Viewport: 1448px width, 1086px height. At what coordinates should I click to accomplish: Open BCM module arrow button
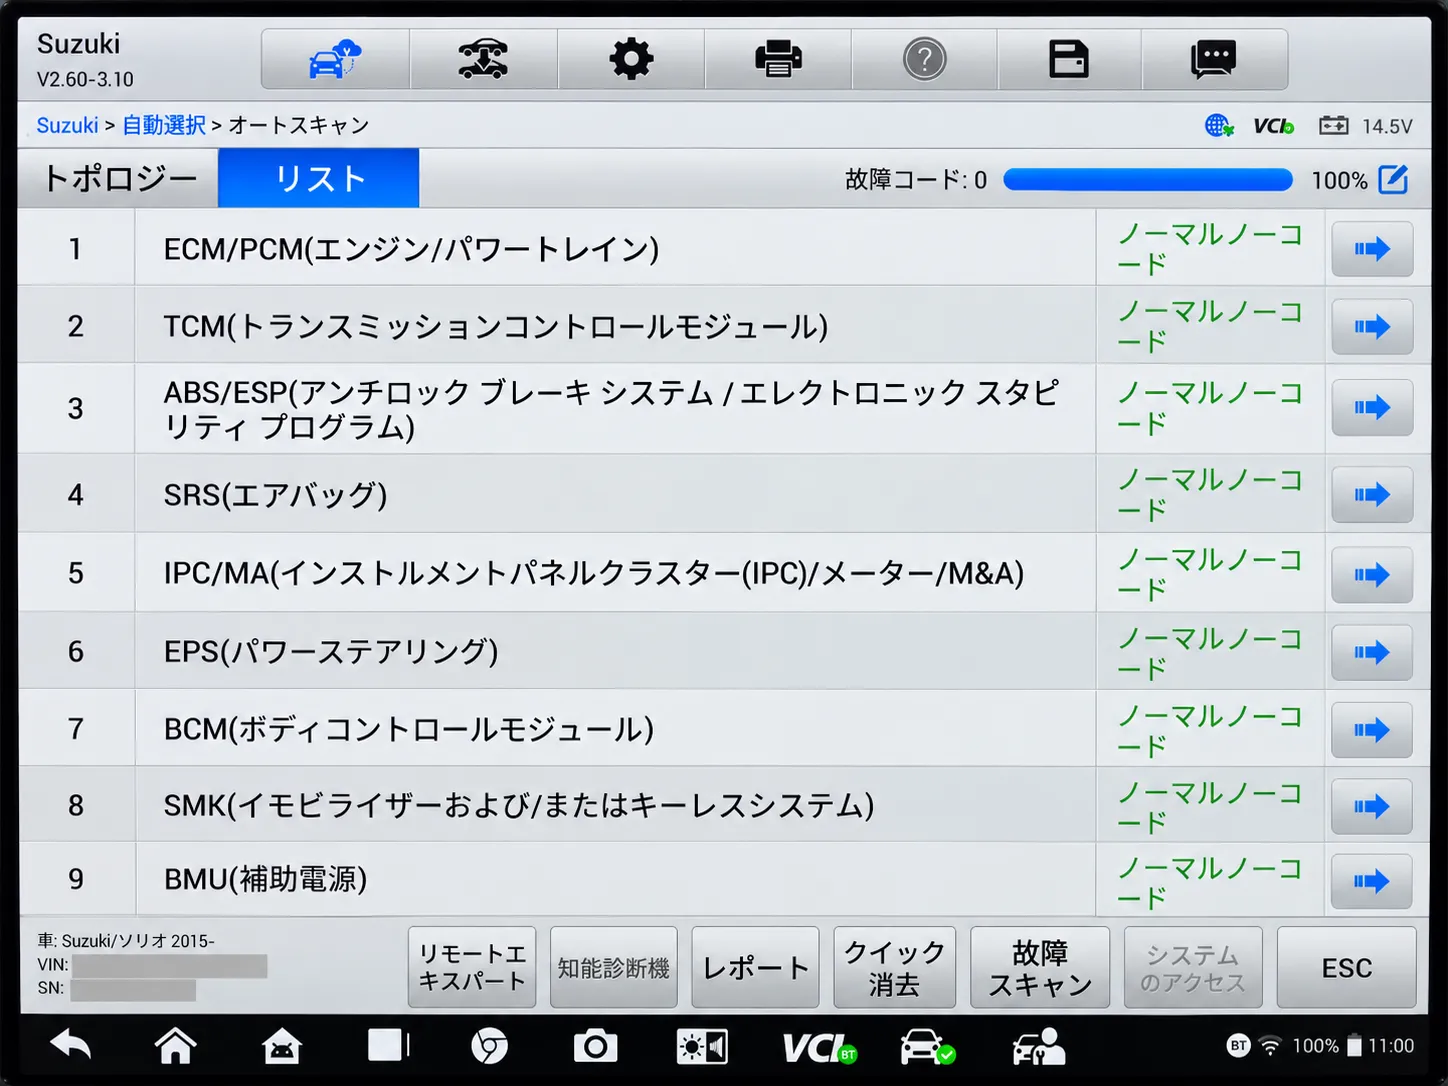click(1372, 730)
